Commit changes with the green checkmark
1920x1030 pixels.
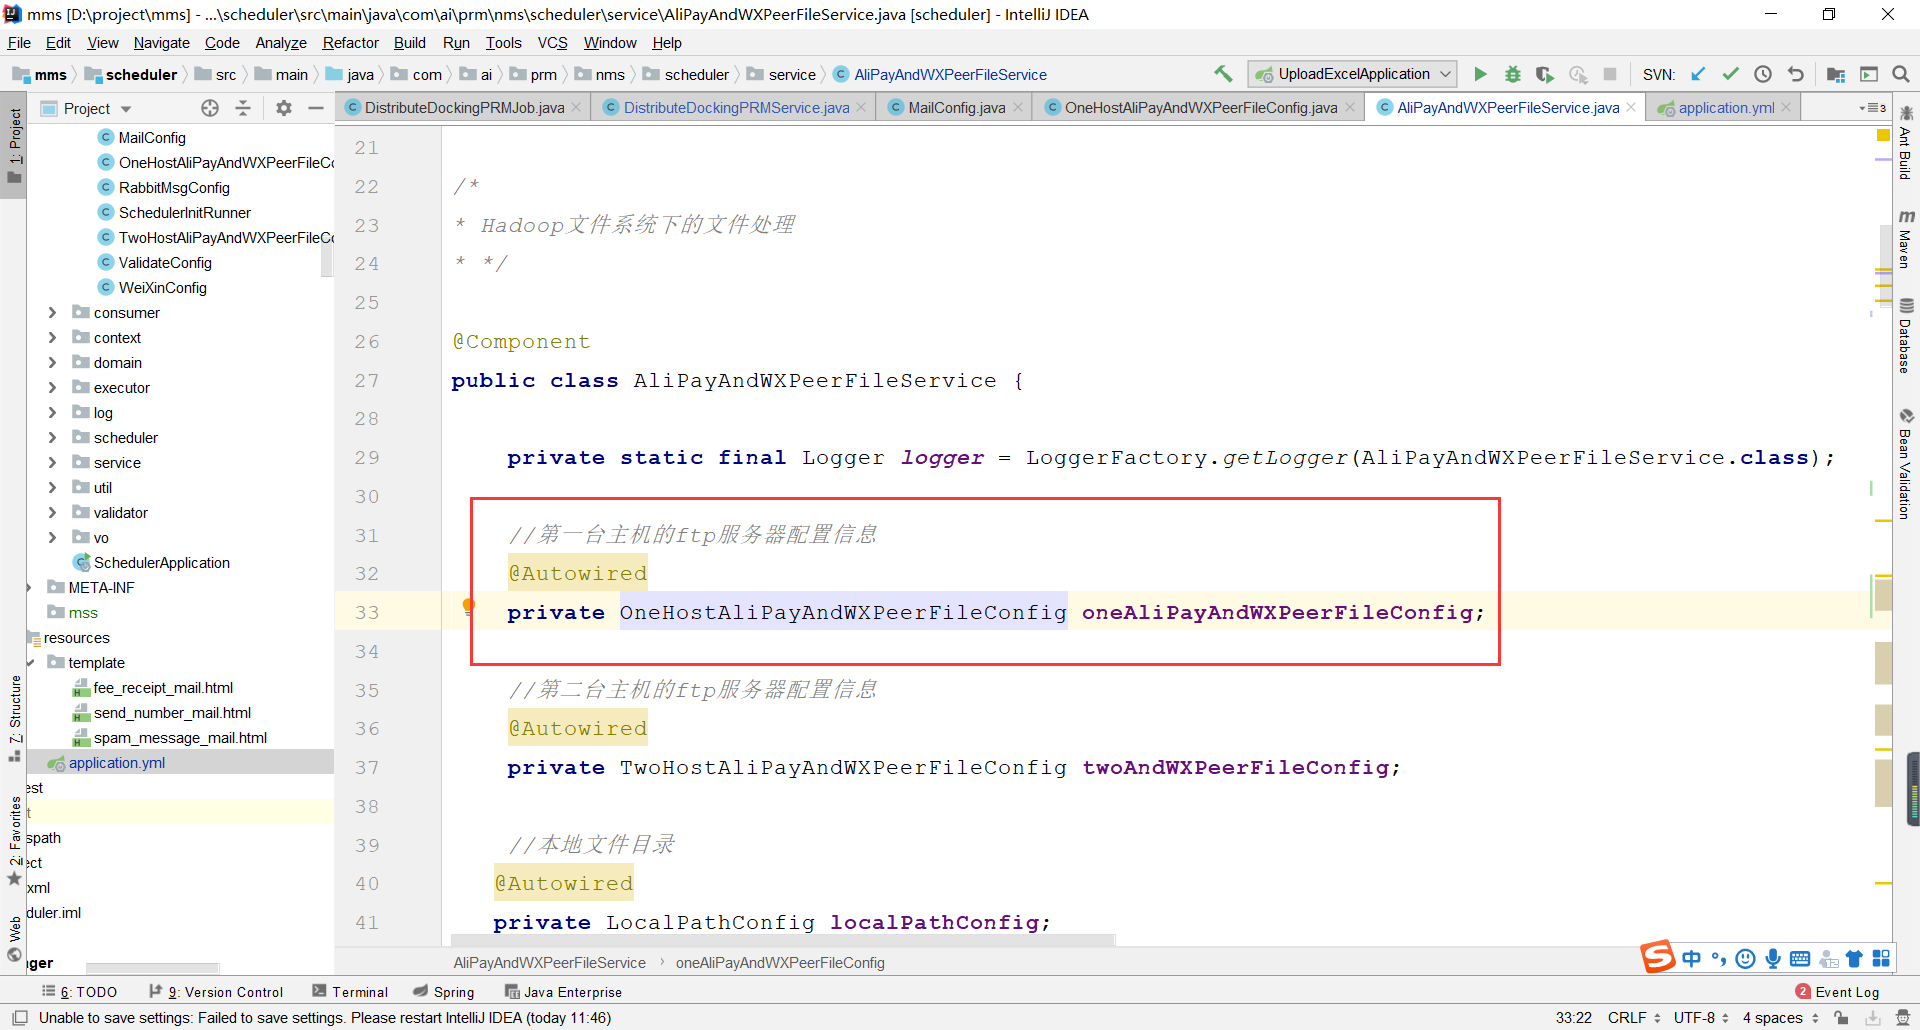coord(1730,74)
